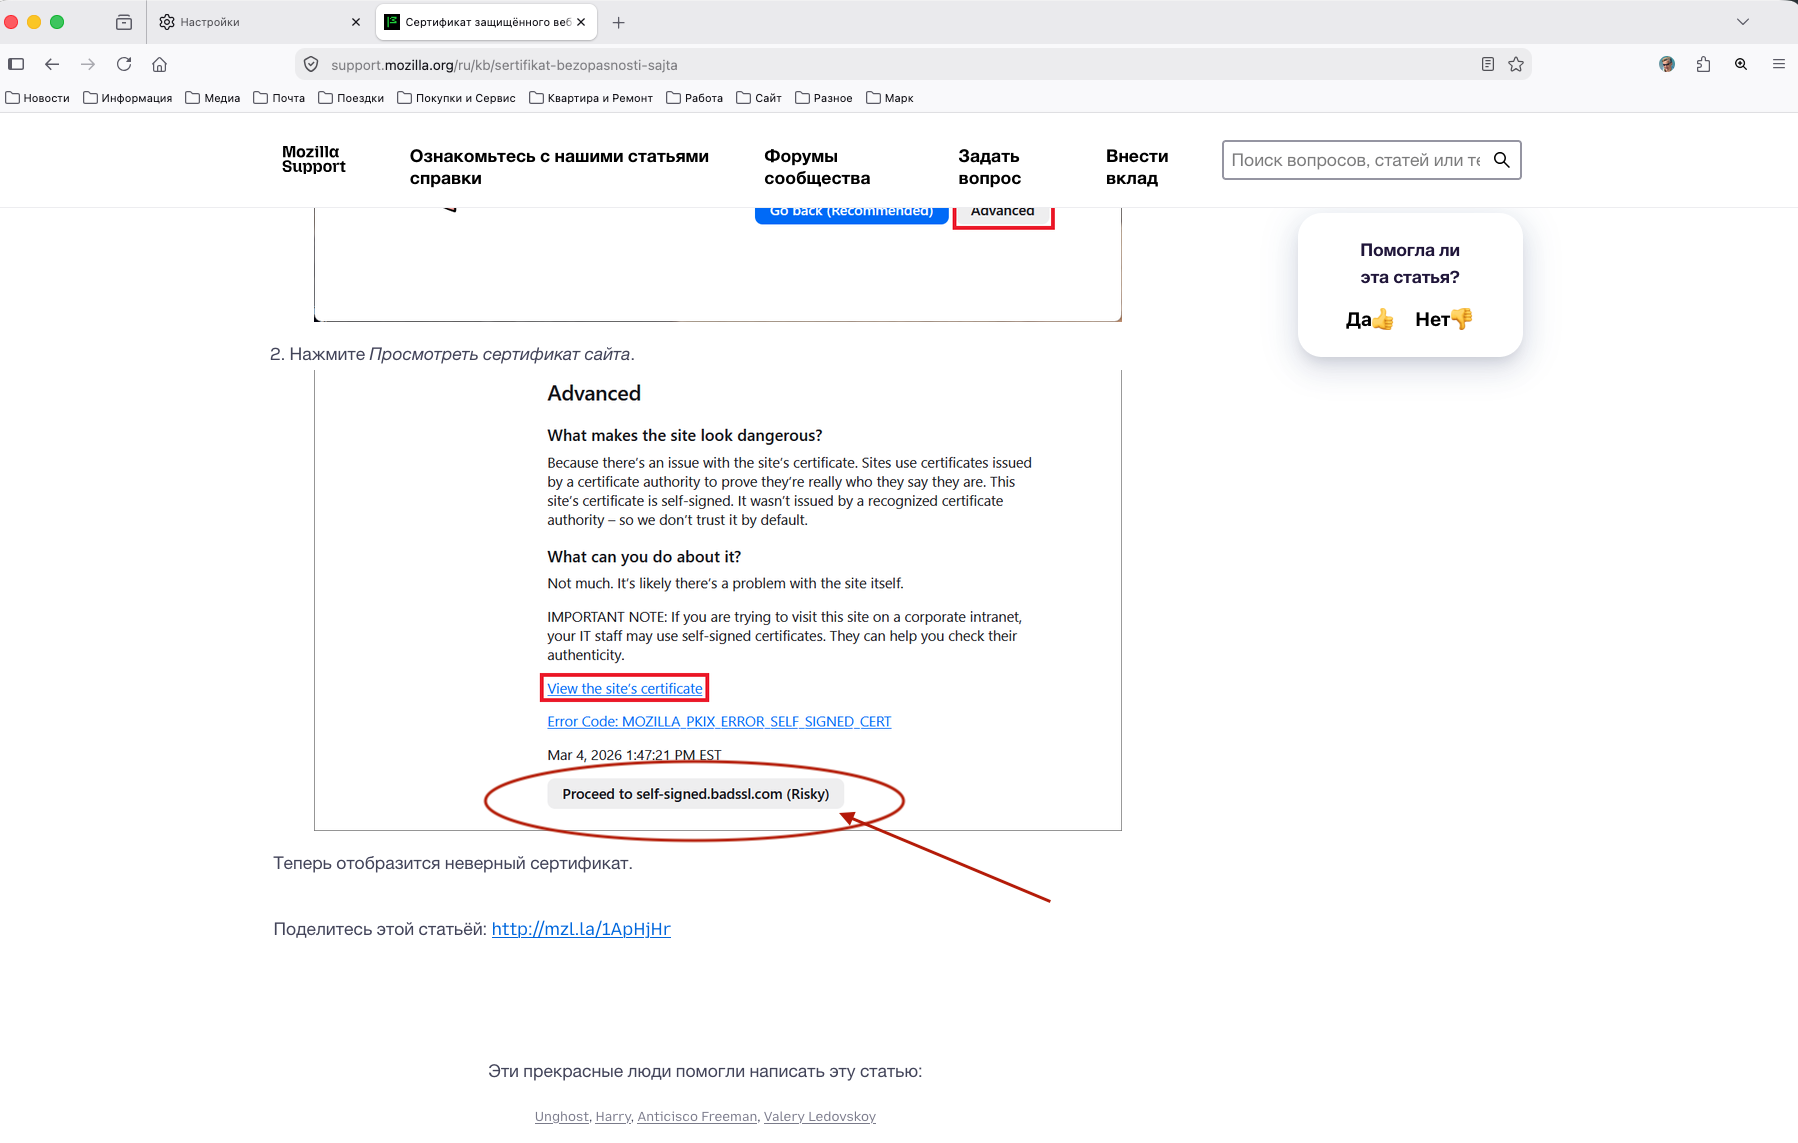Toggle the Firefox sidebar icon
The width and height of the screenshot is (1798, 1143).
point(16,64)
